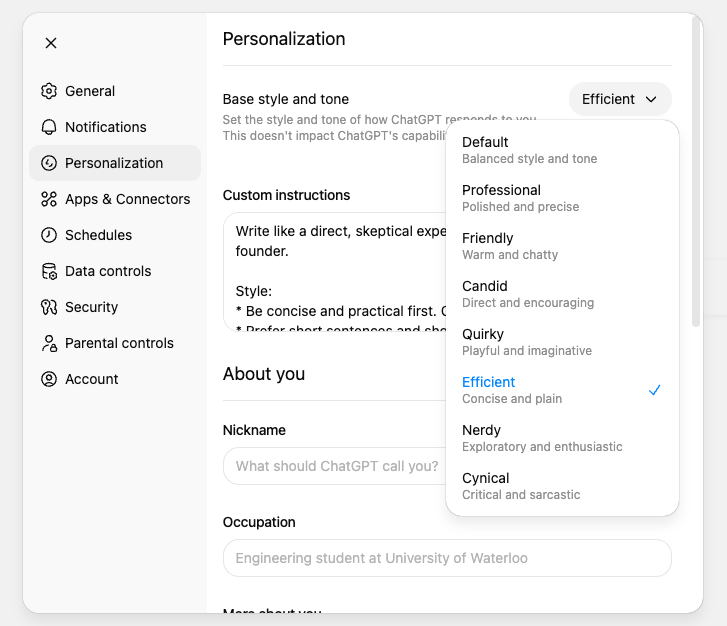
Task: Open the Apps & Connectors tab
Action: 115,199
